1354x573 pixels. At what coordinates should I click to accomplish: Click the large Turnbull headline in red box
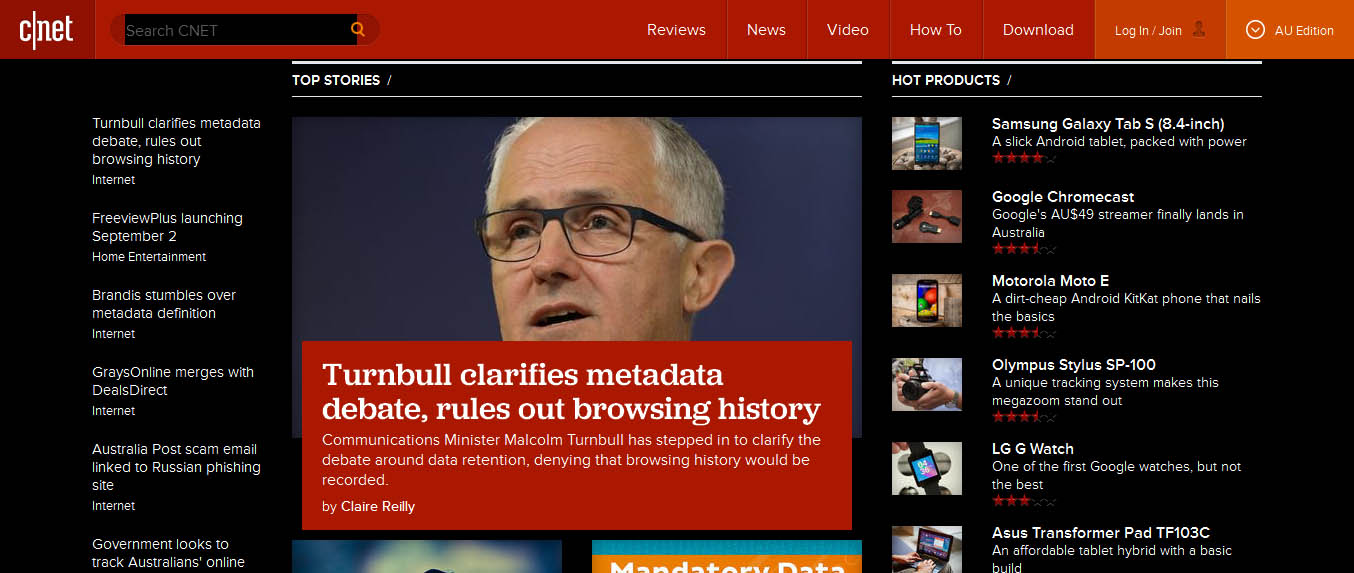(571, 391)
